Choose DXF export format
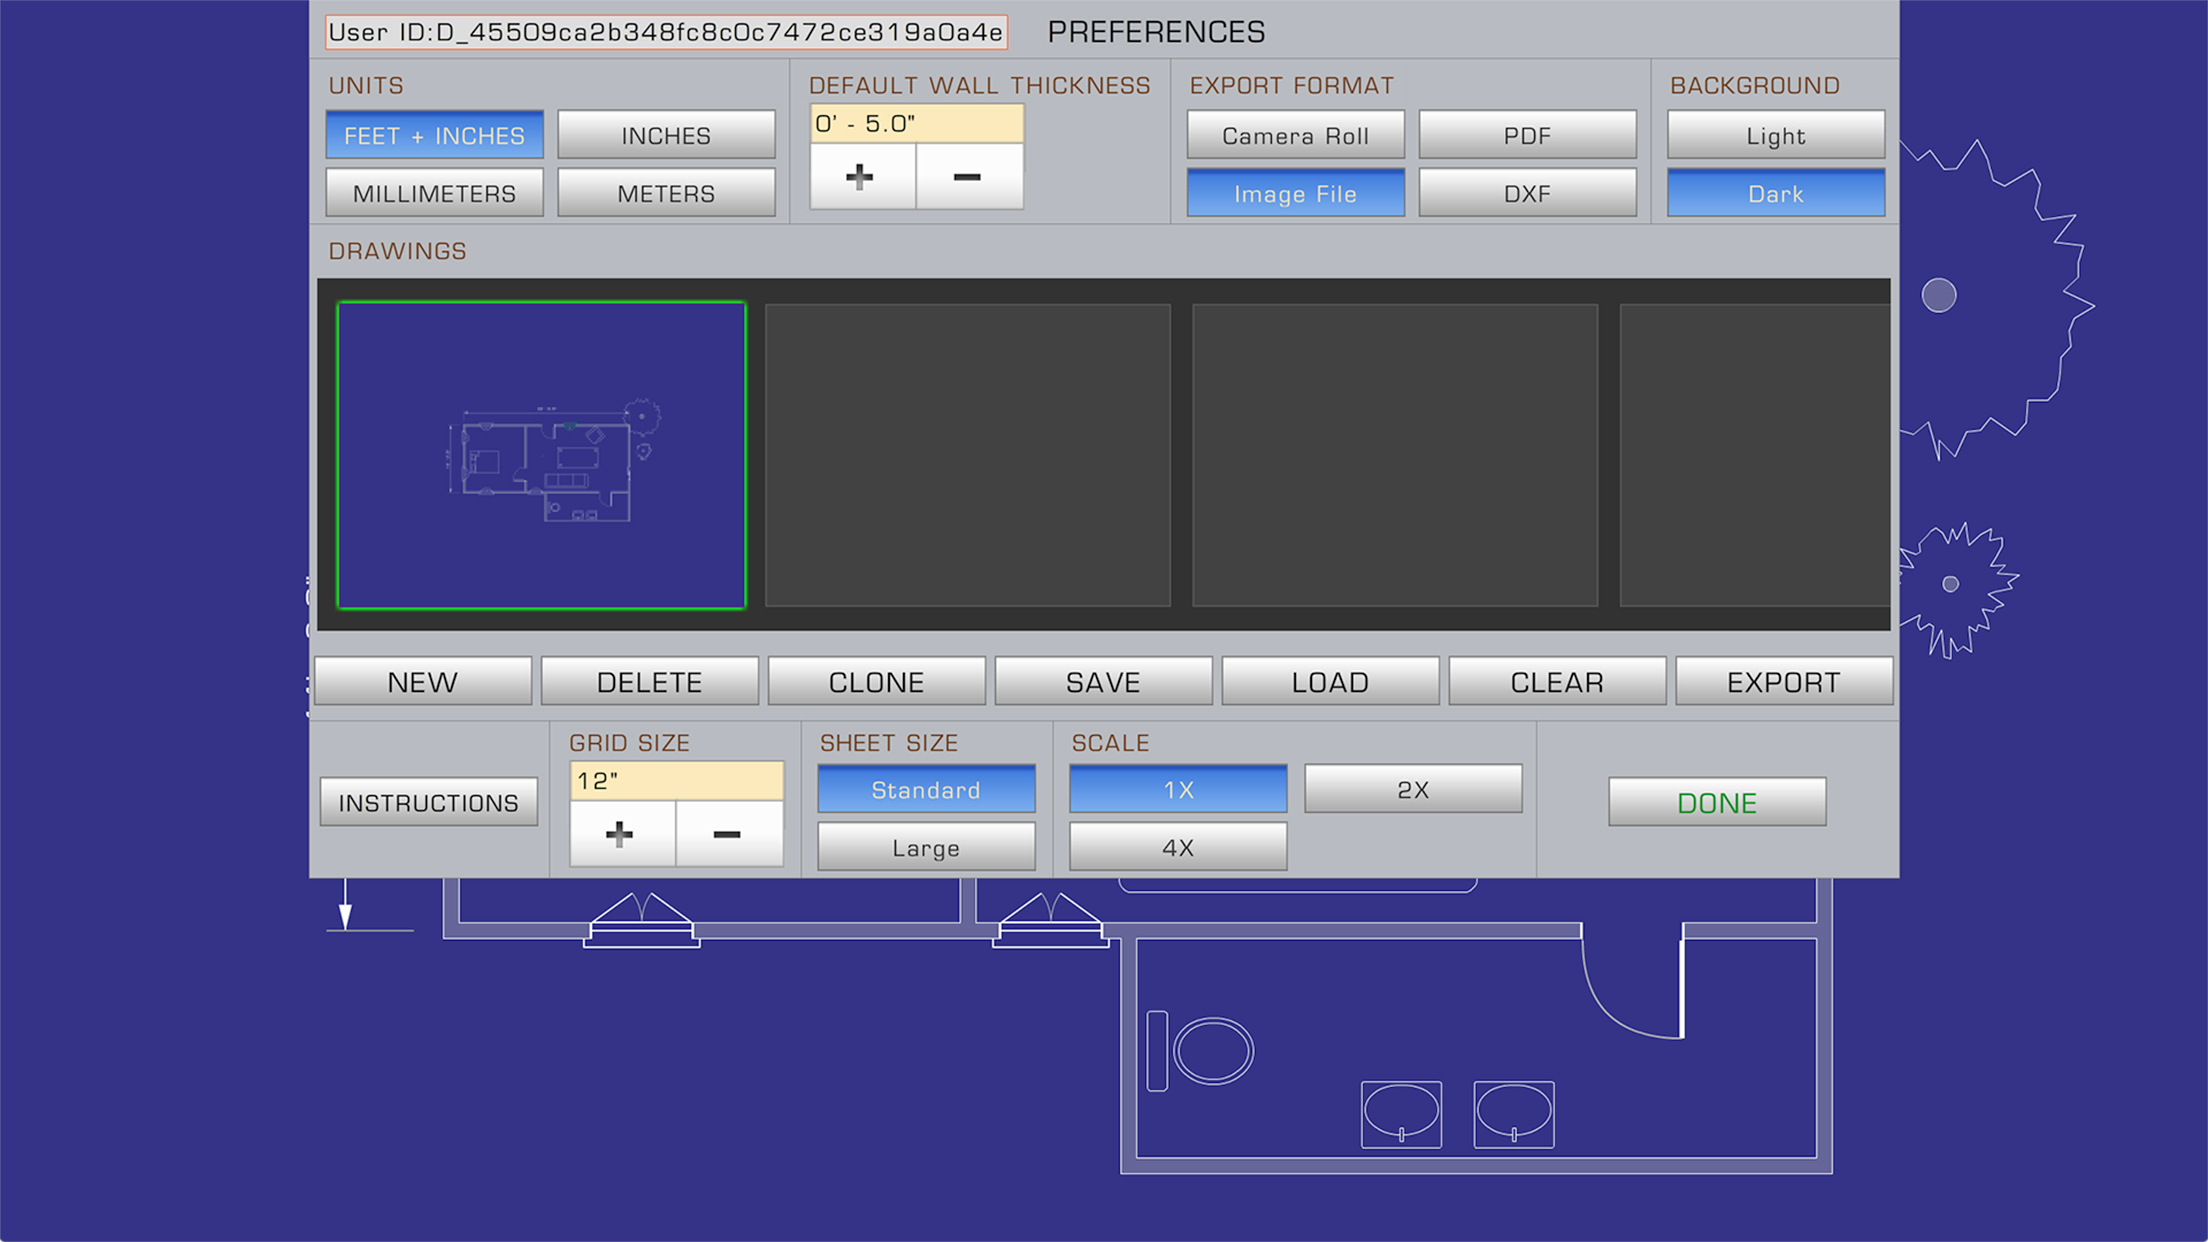The width and height of the screenshot is (2208, 1242). 1528,193
